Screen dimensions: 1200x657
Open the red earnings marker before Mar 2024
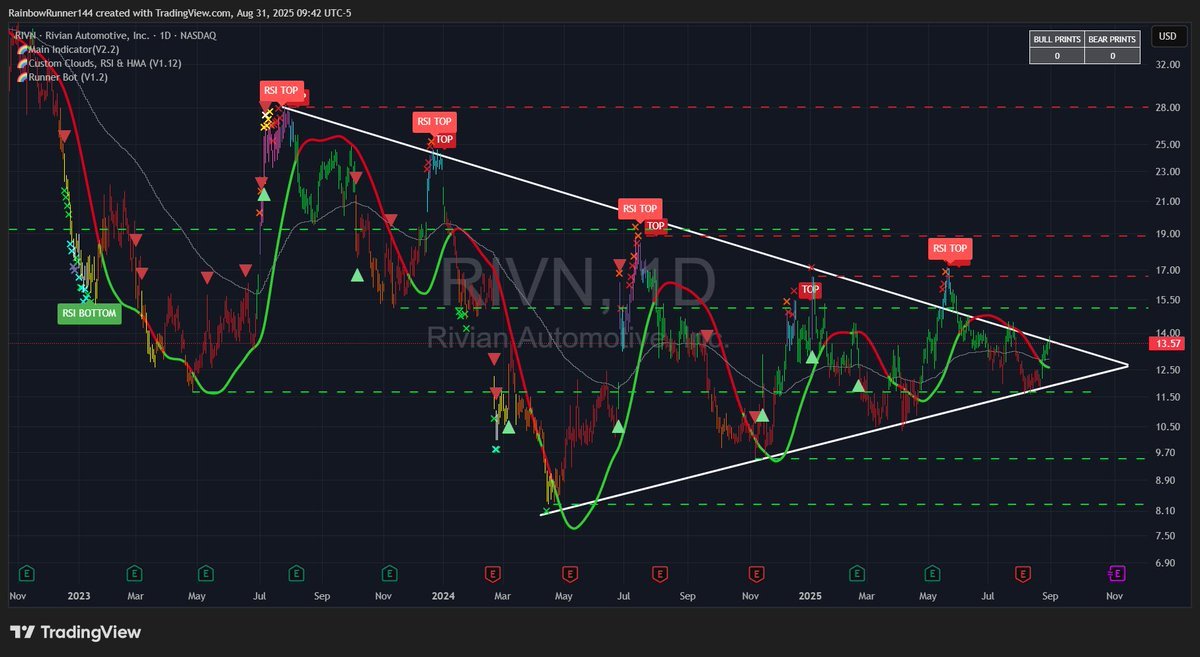coord(492,574)
